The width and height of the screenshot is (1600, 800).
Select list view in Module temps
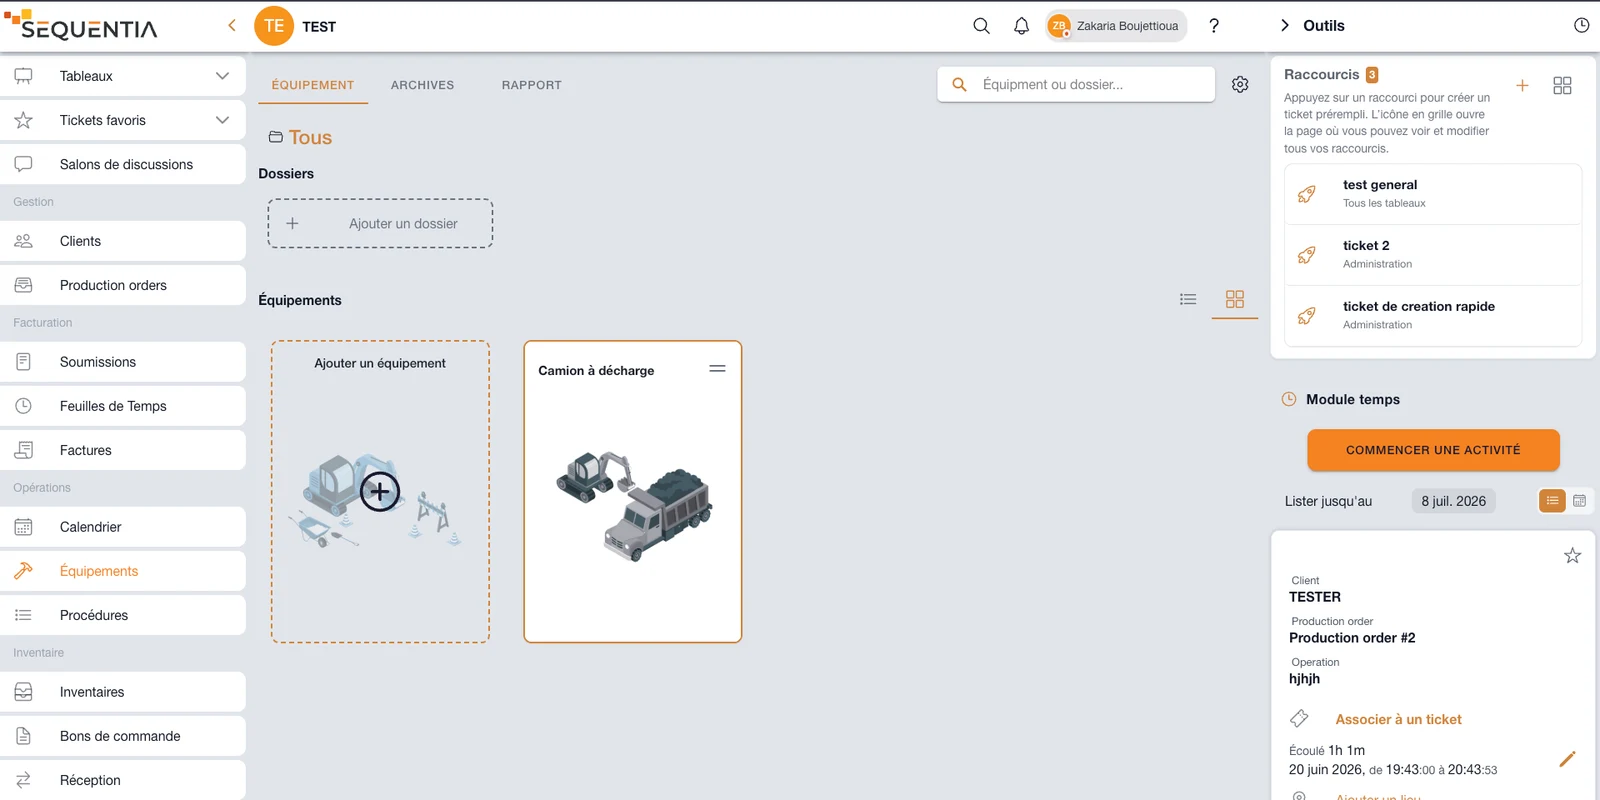coord(1552,501)
